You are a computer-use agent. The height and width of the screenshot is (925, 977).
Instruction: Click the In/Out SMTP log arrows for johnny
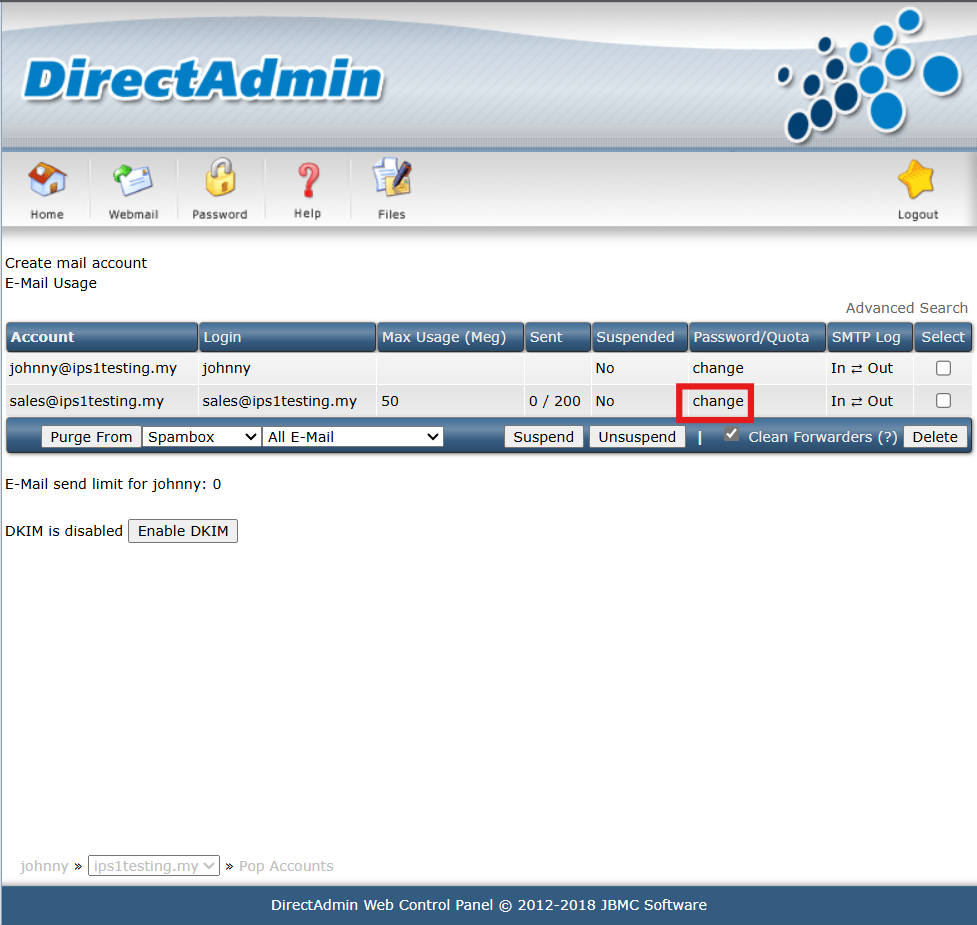pyautogui.click(x=862, y=368)
